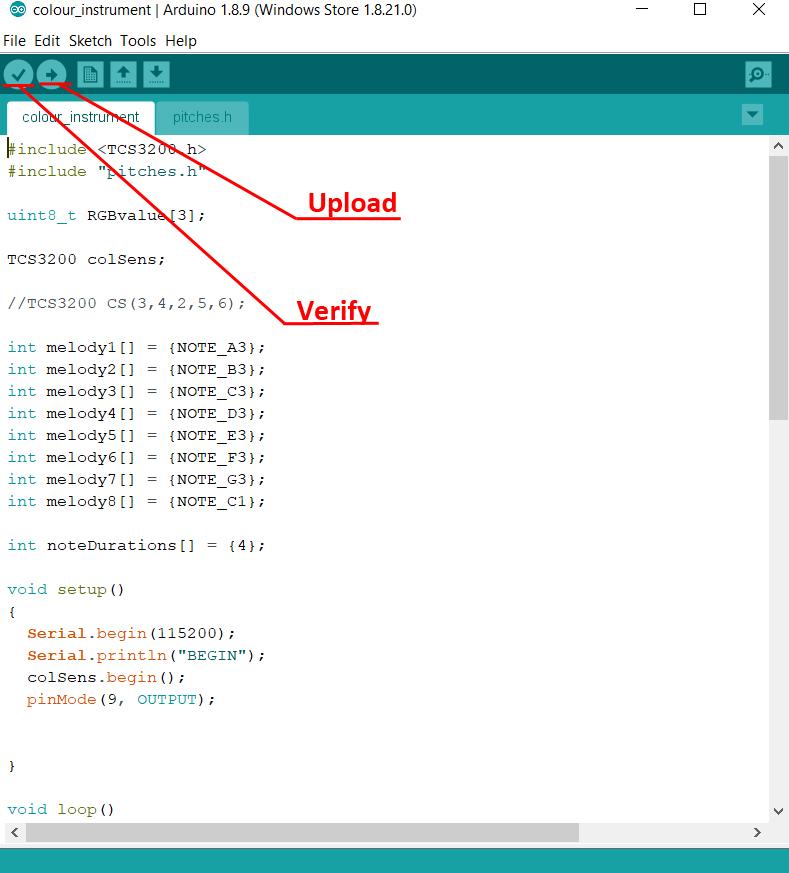
Task: Click the melody4 NOTE_D3 line
Action: [136, 414]
